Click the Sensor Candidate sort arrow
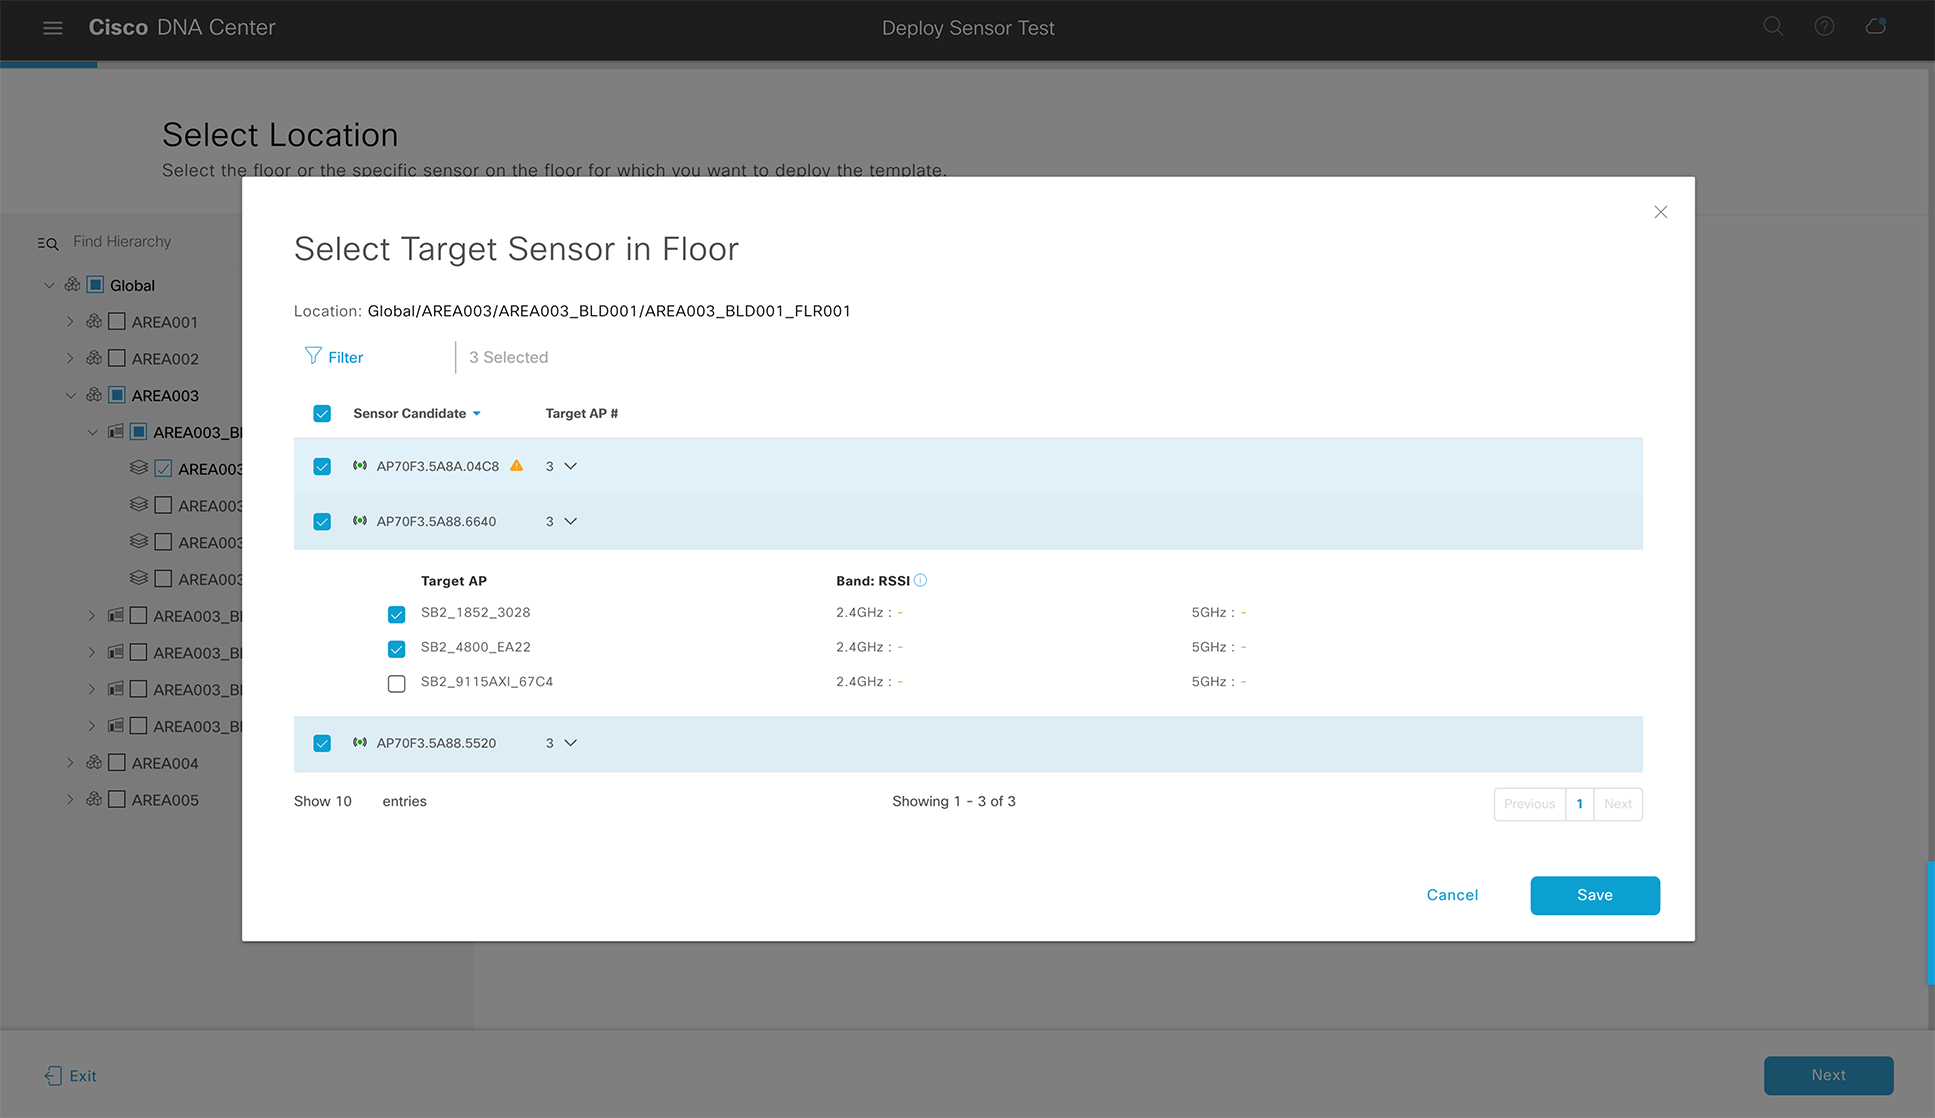Viewport: 1935px width, 1118px height. pos(477,414)
